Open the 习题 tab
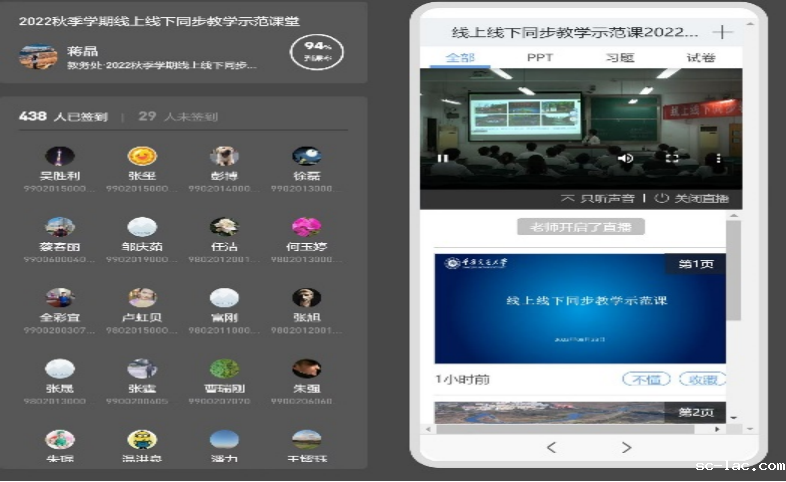Viewport: 786px width, 482px height. (620, 58)
